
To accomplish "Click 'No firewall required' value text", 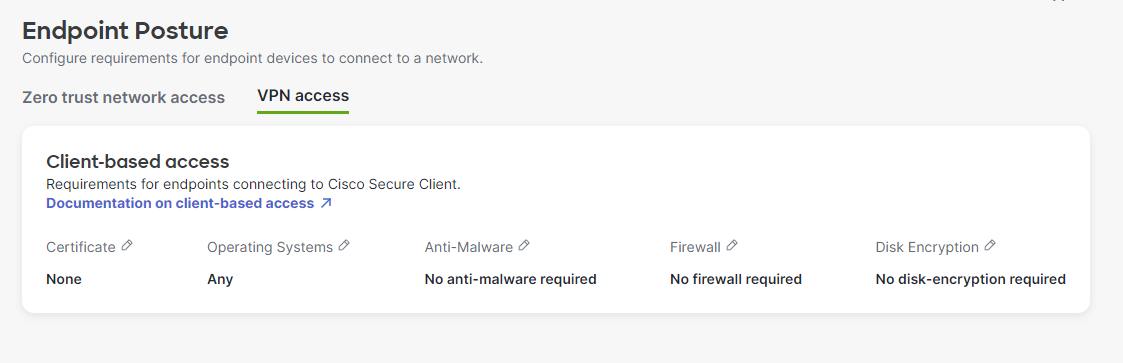I will coord(736,279).
